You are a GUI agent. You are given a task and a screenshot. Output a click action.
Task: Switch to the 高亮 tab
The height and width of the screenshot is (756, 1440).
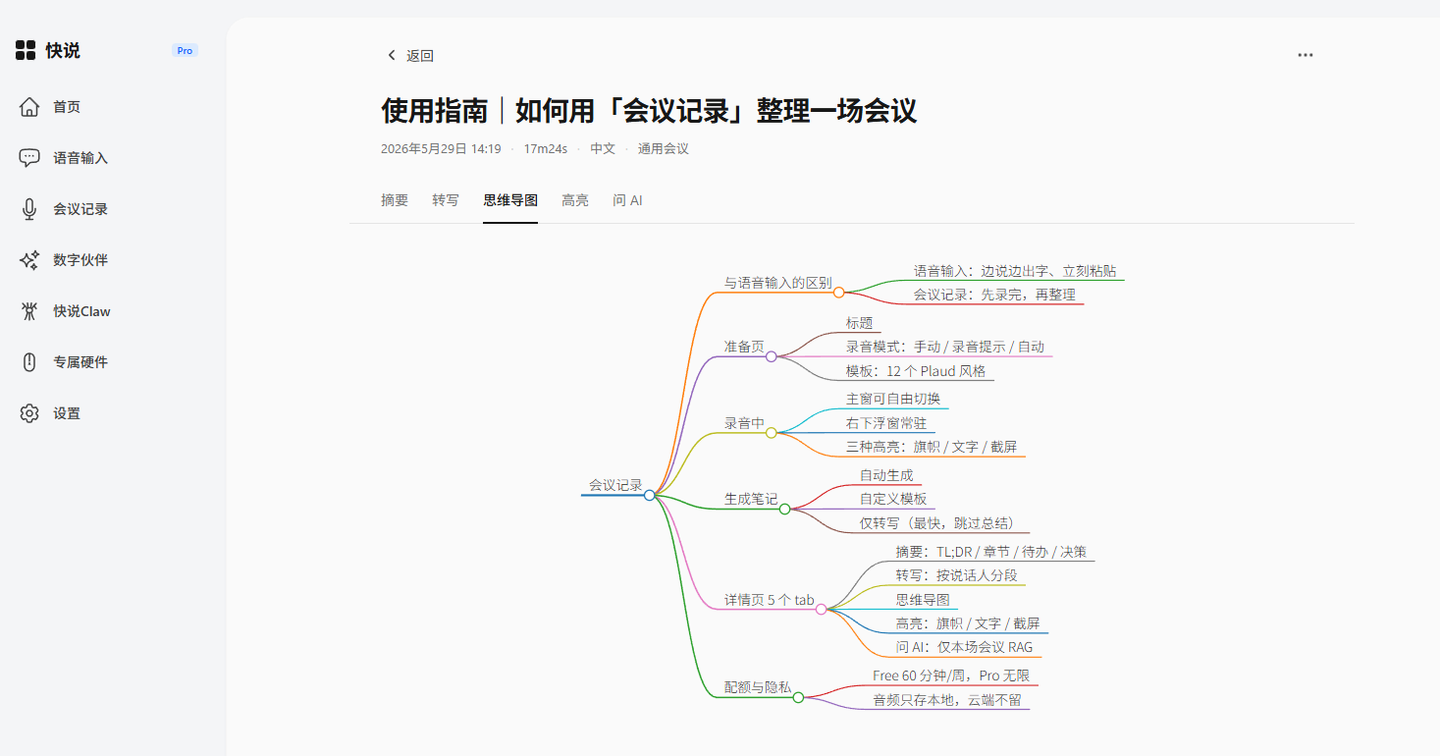[575, 200]
